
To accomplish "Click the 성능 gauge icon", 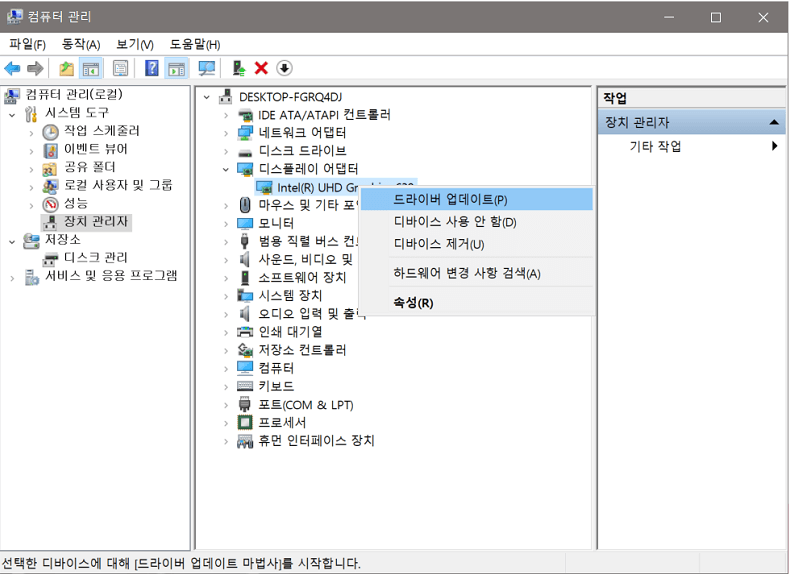I will [50, 204].
